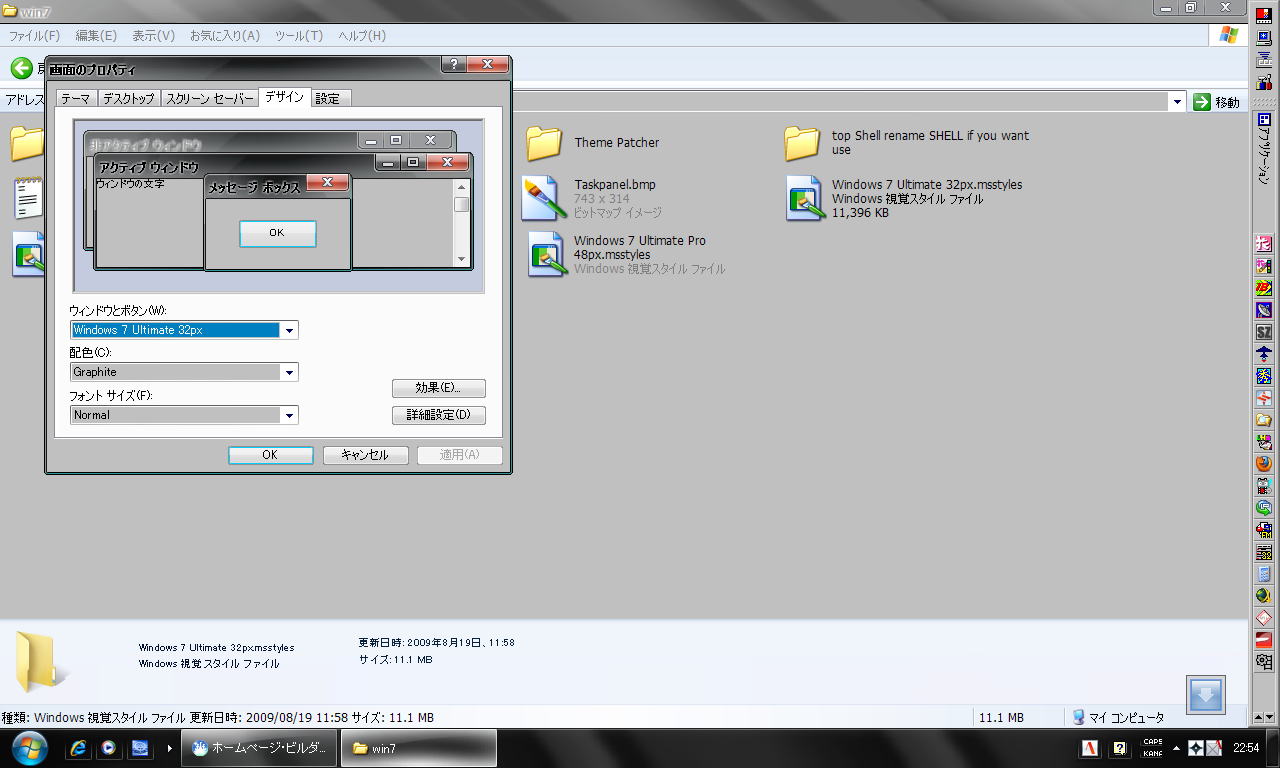Open Windows Media Player quick launch icon
Image resolution: width=1280 pixels, height=768 pixels.
108,748
